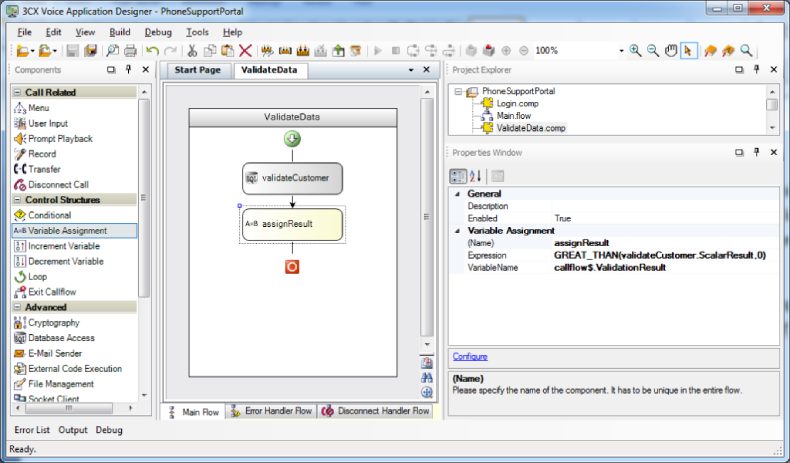Open Print Preview from the toolbar
The height and width of the screenshot is (463, 790).
112,50
